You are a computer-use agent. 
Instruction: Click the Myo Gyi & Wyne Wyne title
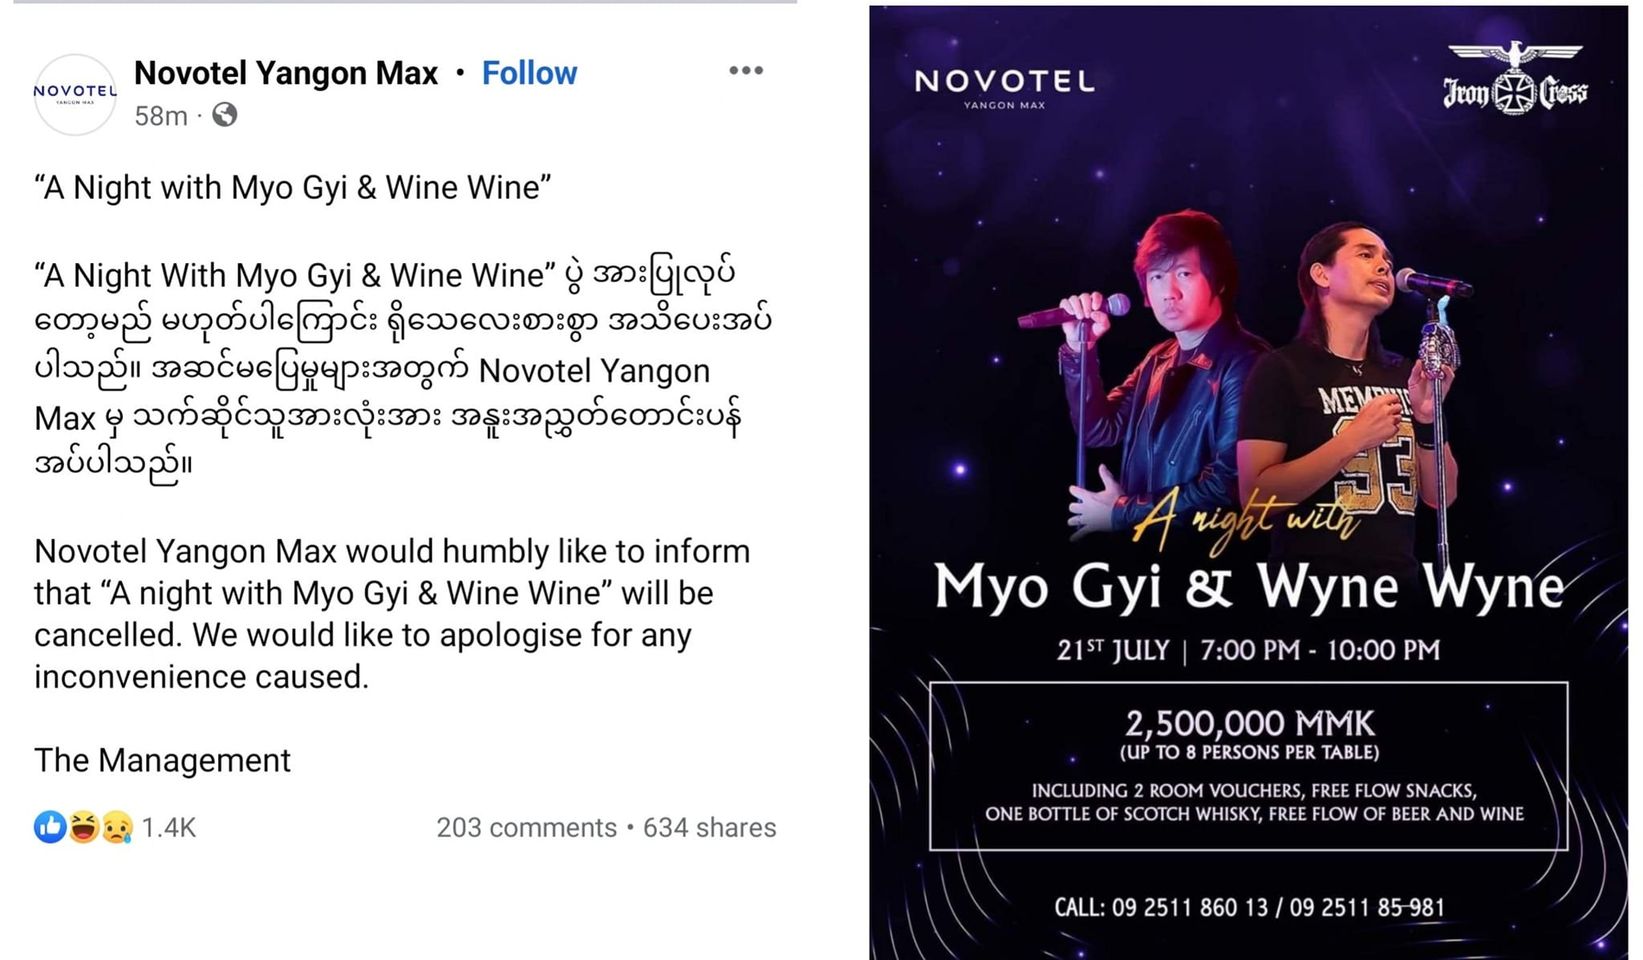coord(1248,587)
